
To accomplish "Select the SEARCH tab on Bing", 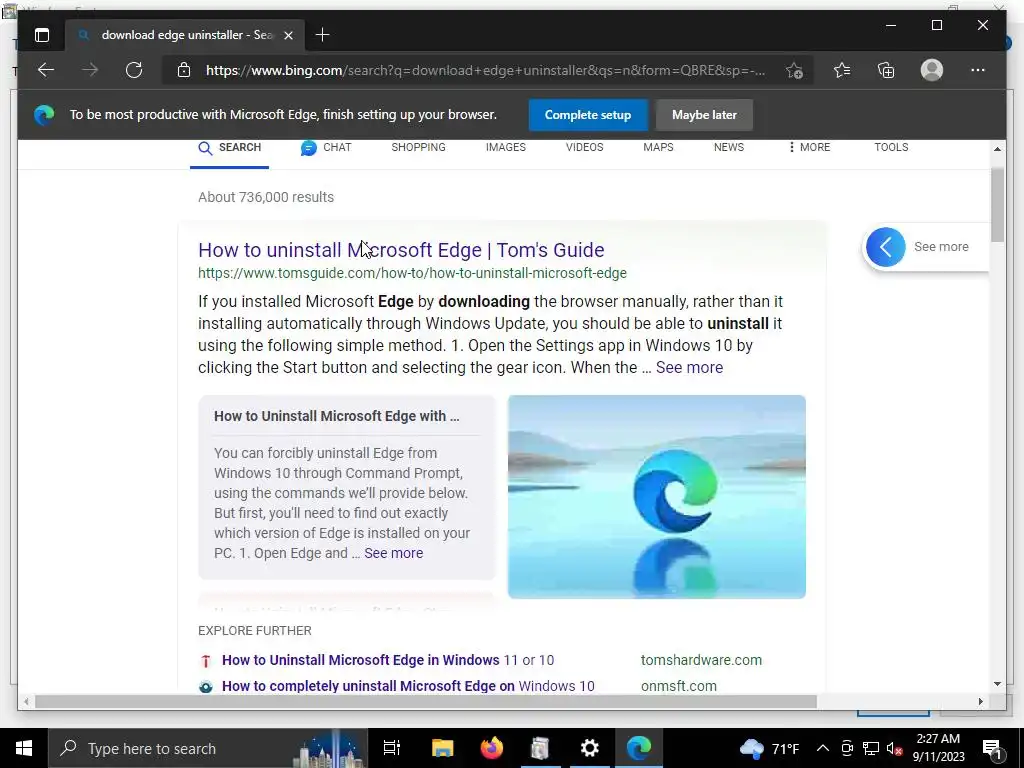I will click(x=229, y=148).
